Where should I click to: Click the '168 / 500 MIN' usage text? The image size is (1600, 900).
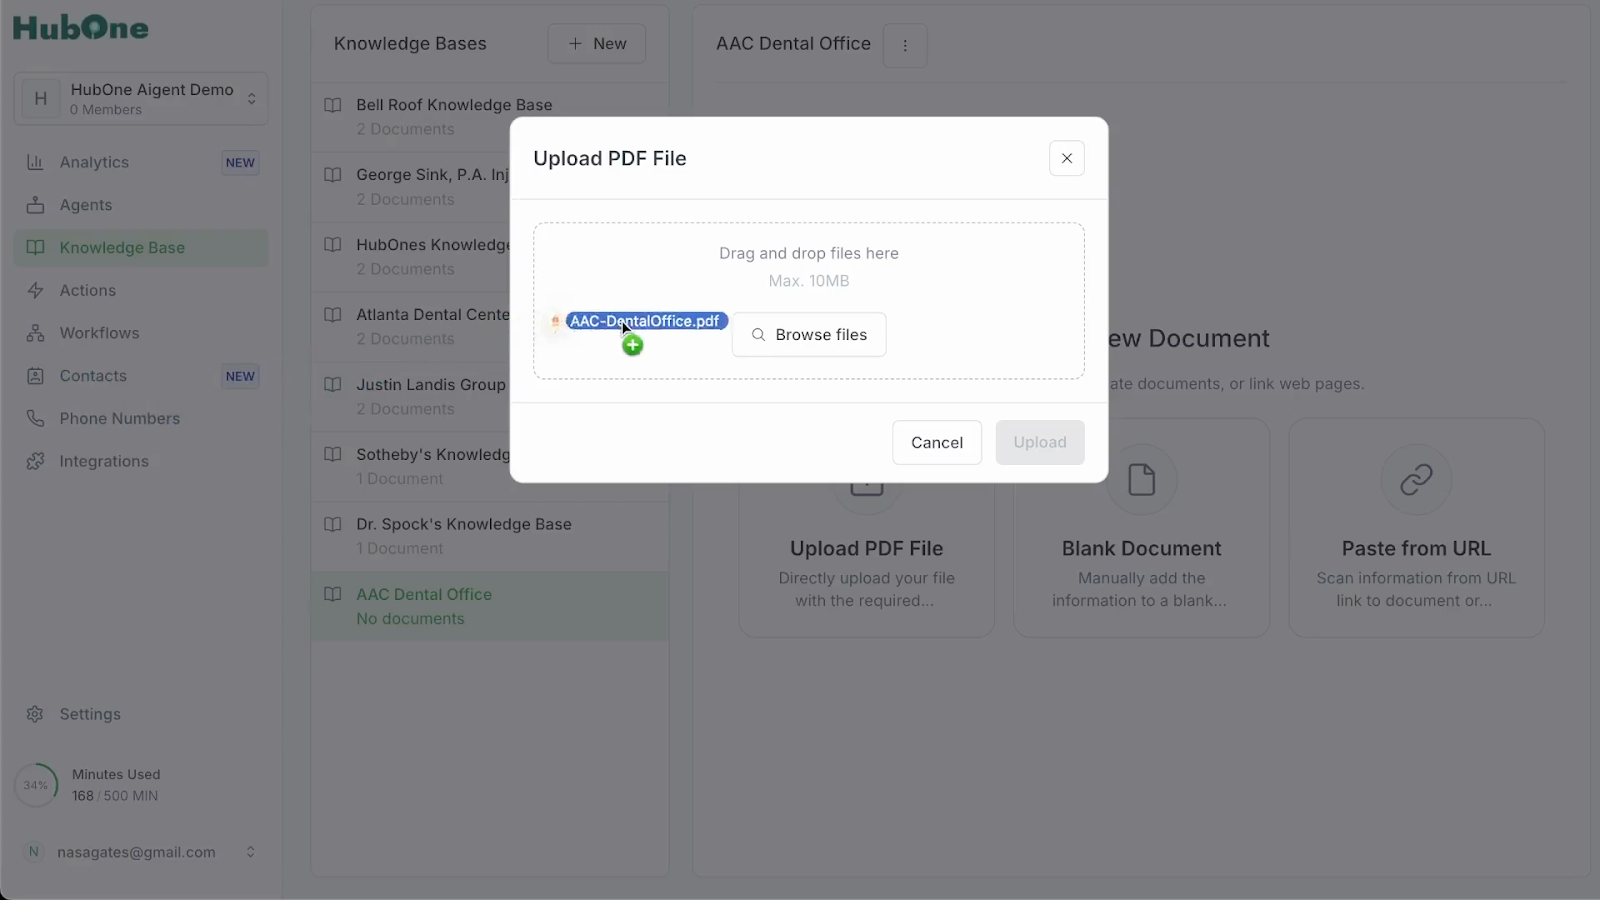point(115,796)
